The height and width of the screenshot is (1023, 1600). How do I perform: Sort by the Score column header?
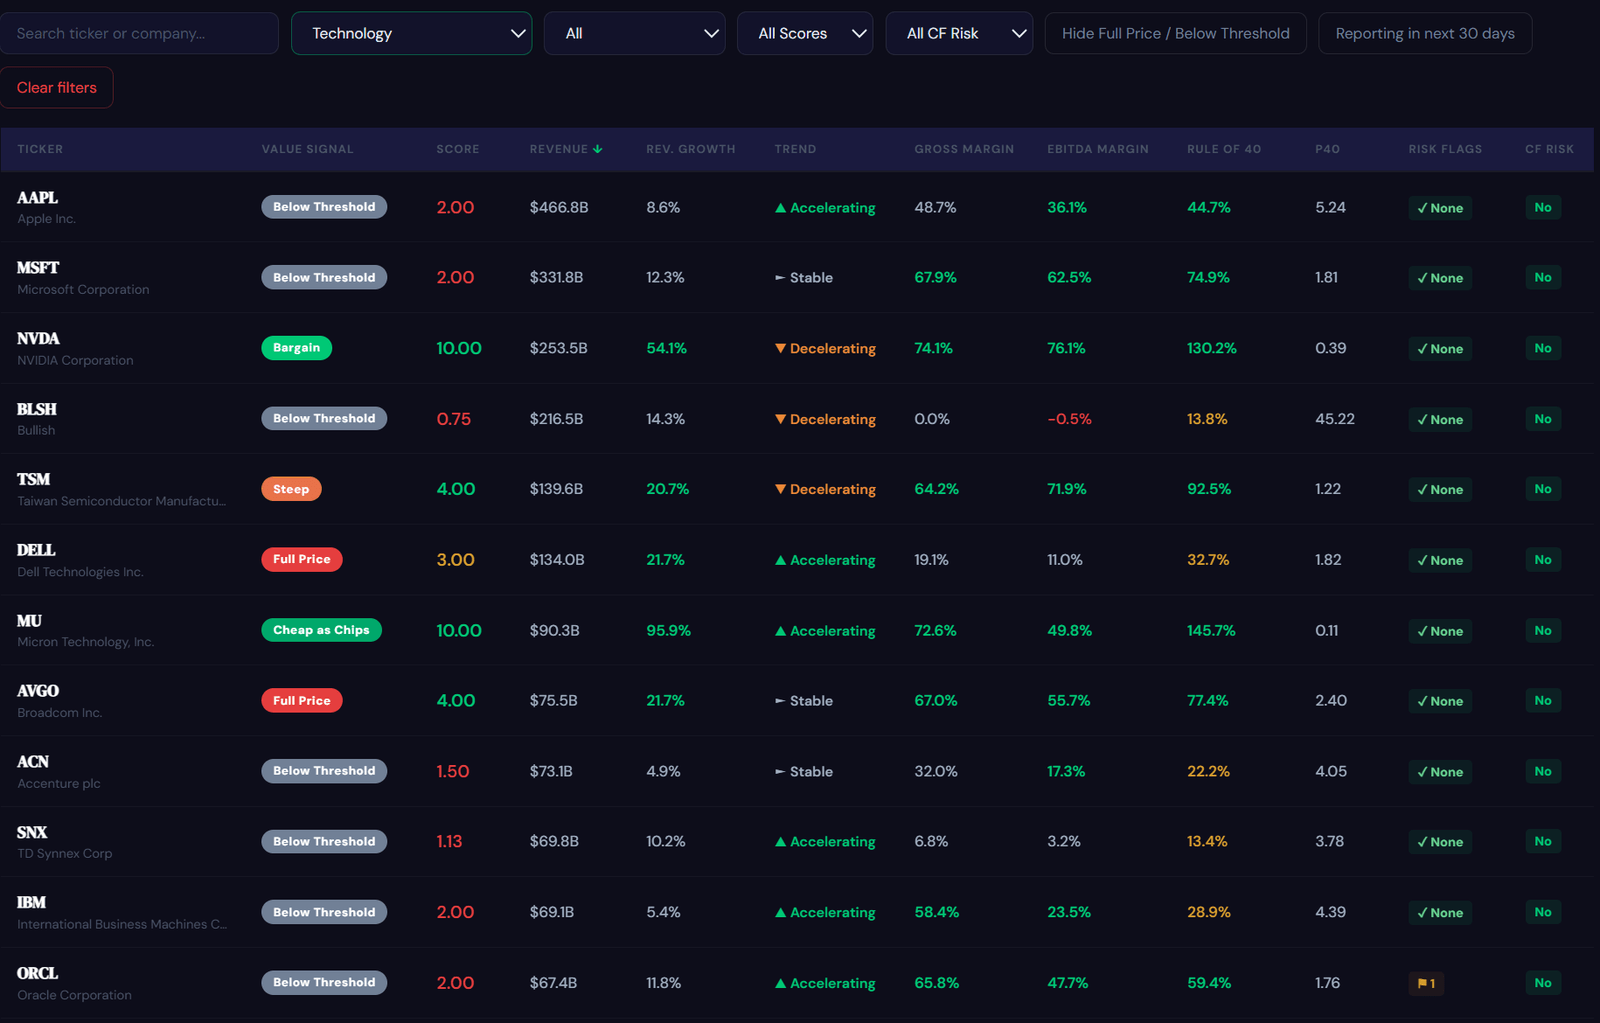click(458, 149)
